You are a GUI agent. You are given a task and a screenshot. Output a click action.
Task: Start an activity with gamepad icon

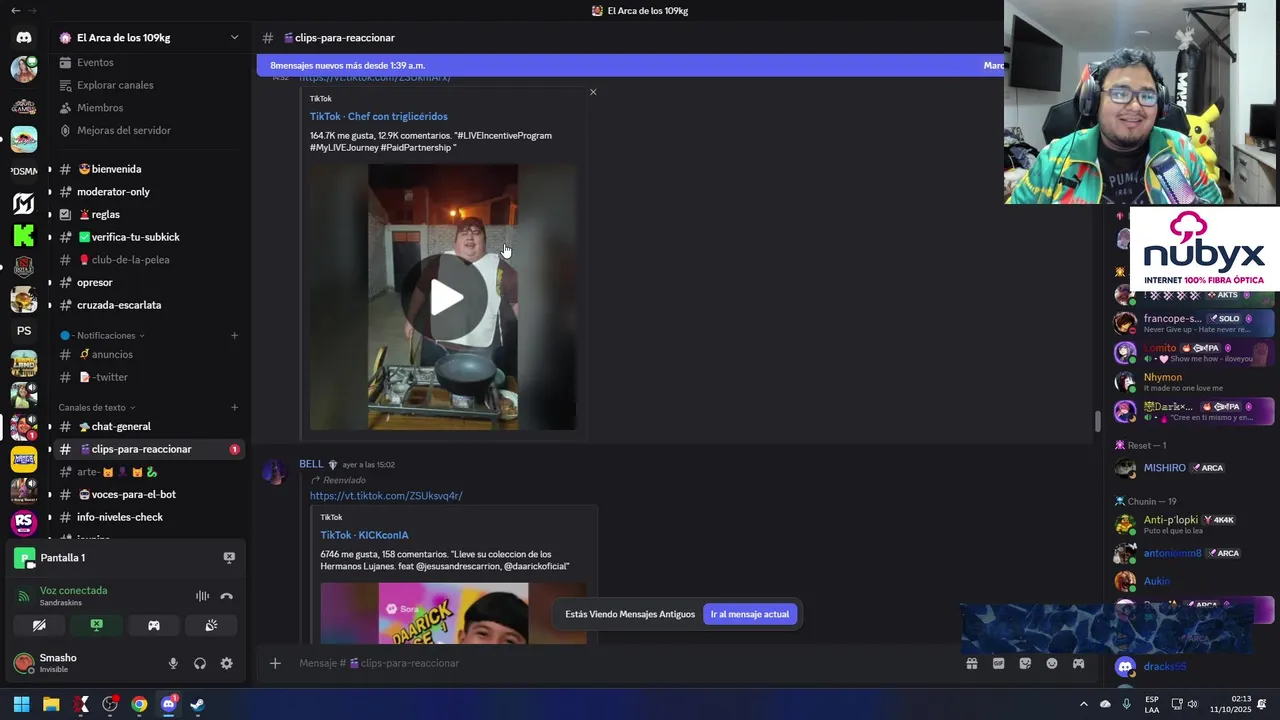click(154, 625)
